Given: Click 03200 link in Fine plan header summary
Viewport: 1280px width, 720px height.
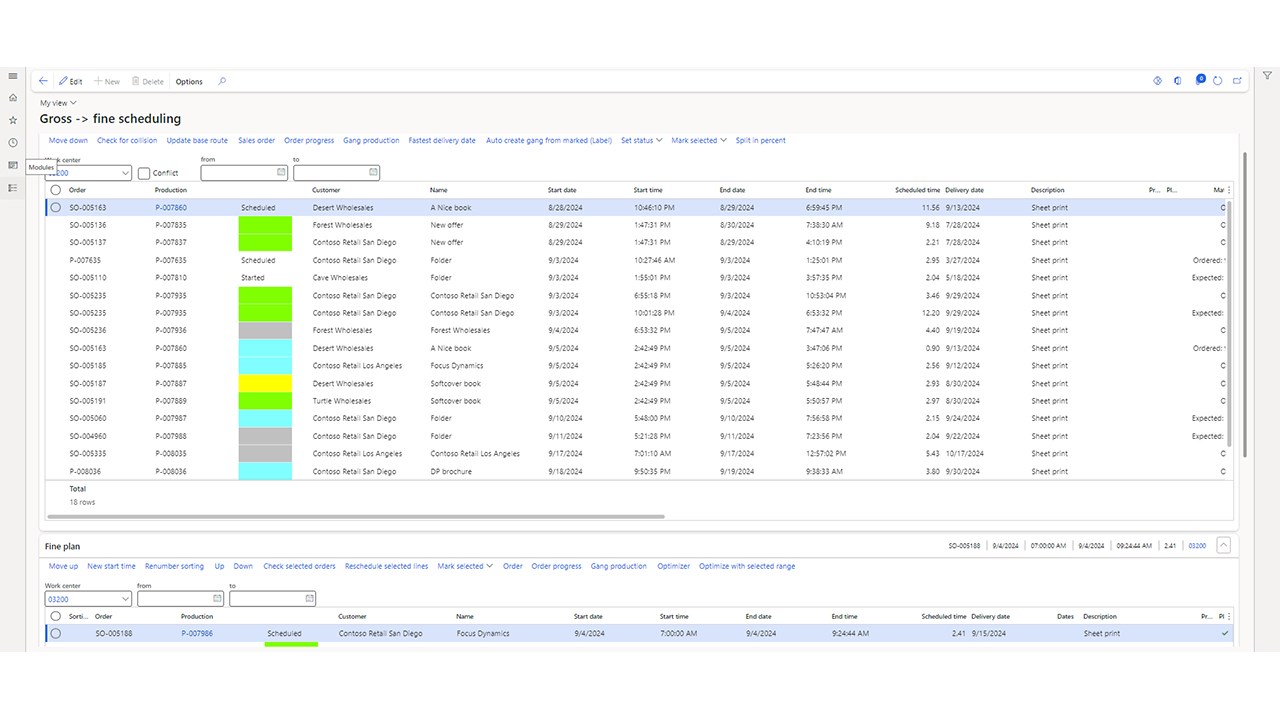Looking at the screenshot, I should click(1196, 546).
